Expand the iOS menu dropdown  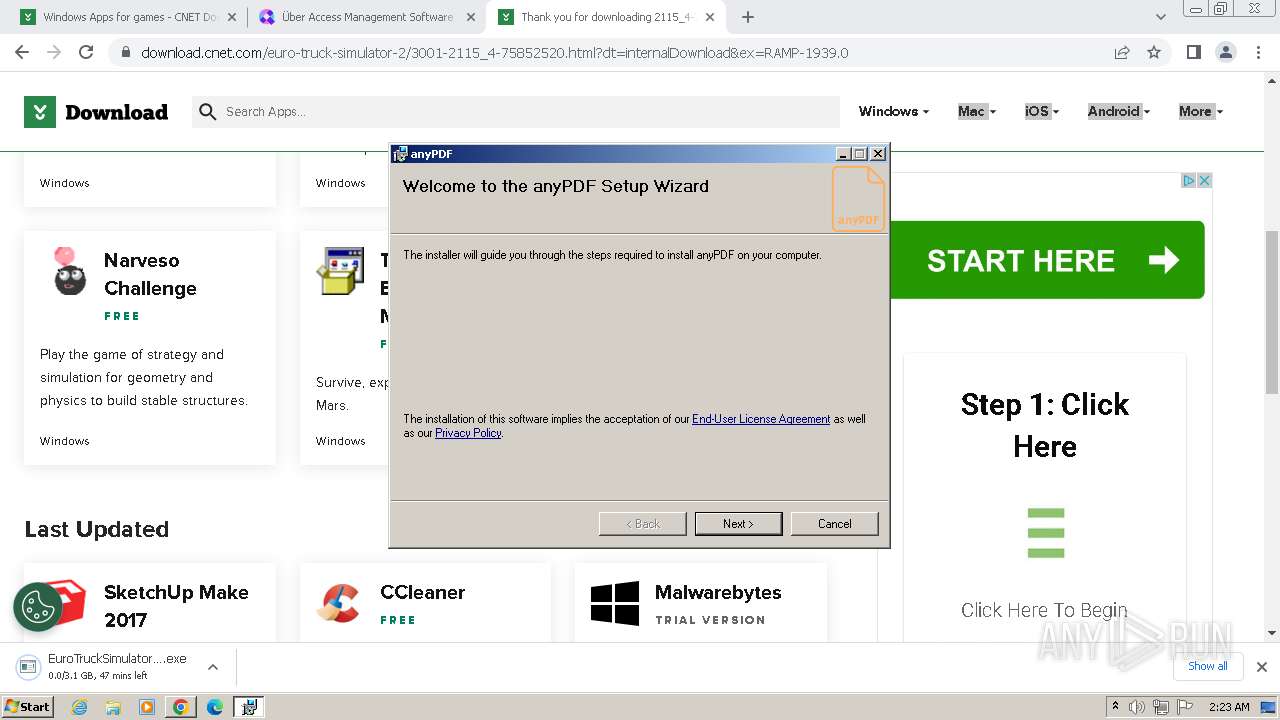1042,112
